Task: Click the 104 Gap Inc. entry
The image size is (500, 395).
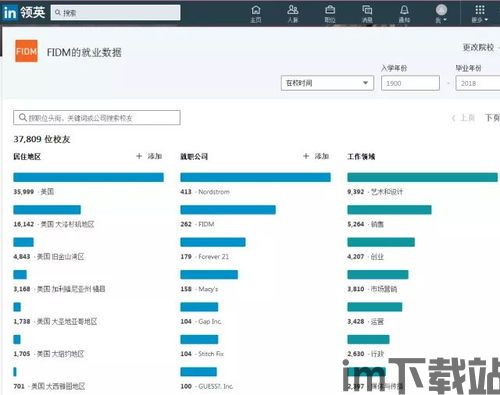Action: 201,321
